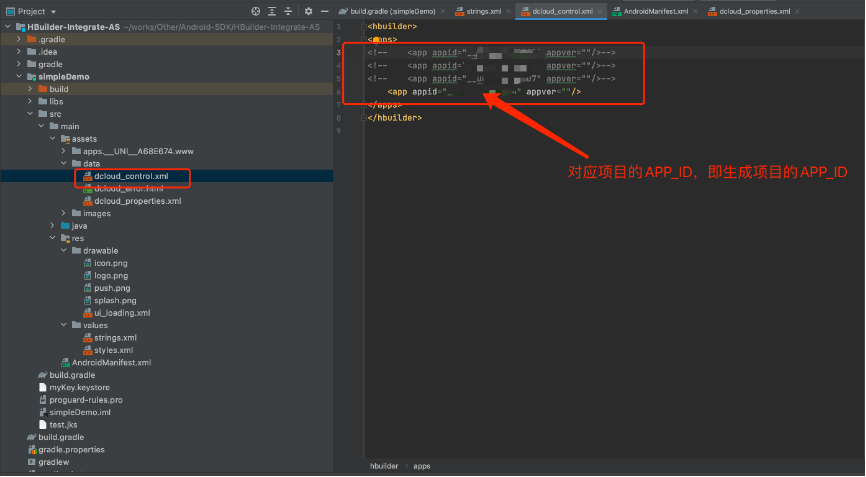Close the dcloud_properties.xml tab
The height and width of the screenshot is (477, 866).
tap(797, 11)
